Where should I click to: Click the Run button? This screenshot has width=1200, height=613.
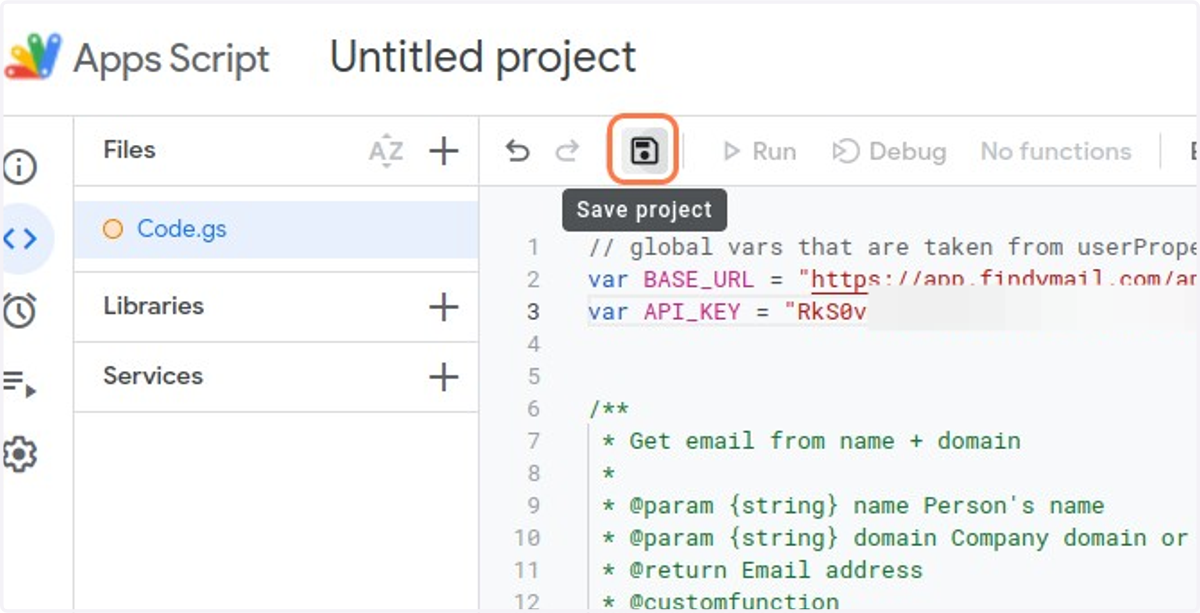760,151
